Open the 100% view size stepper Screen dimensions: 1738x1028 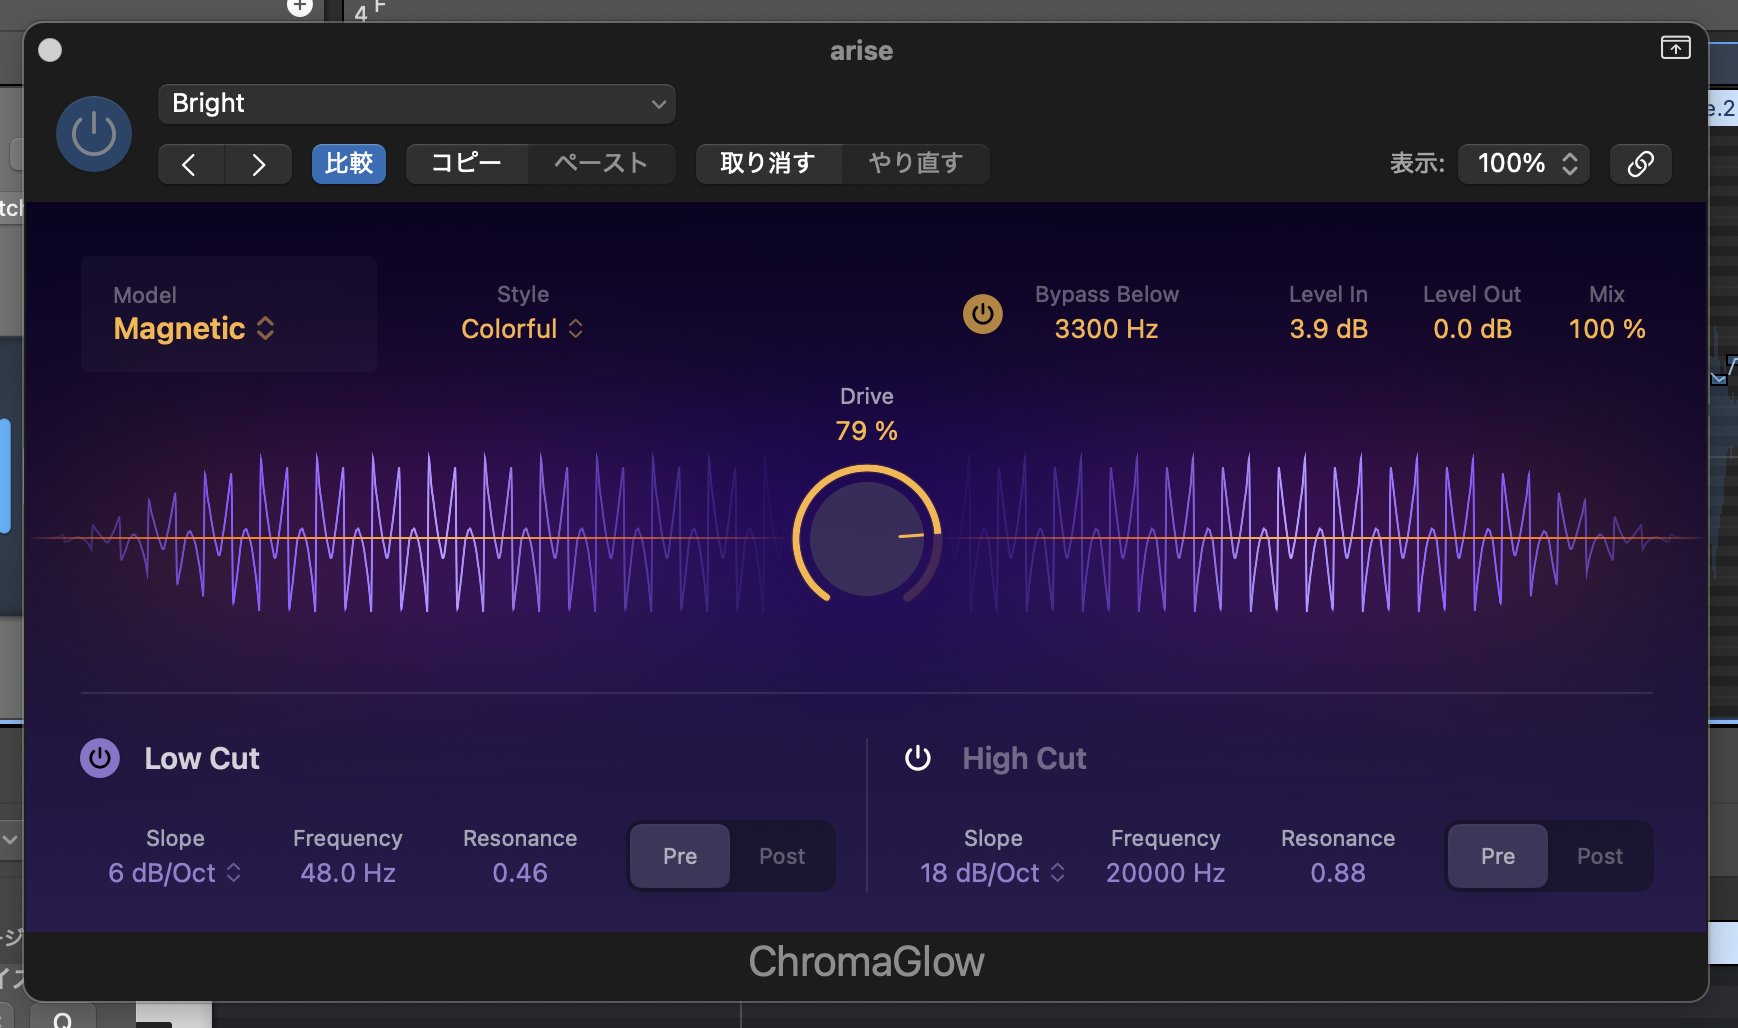click(1524, 164)
